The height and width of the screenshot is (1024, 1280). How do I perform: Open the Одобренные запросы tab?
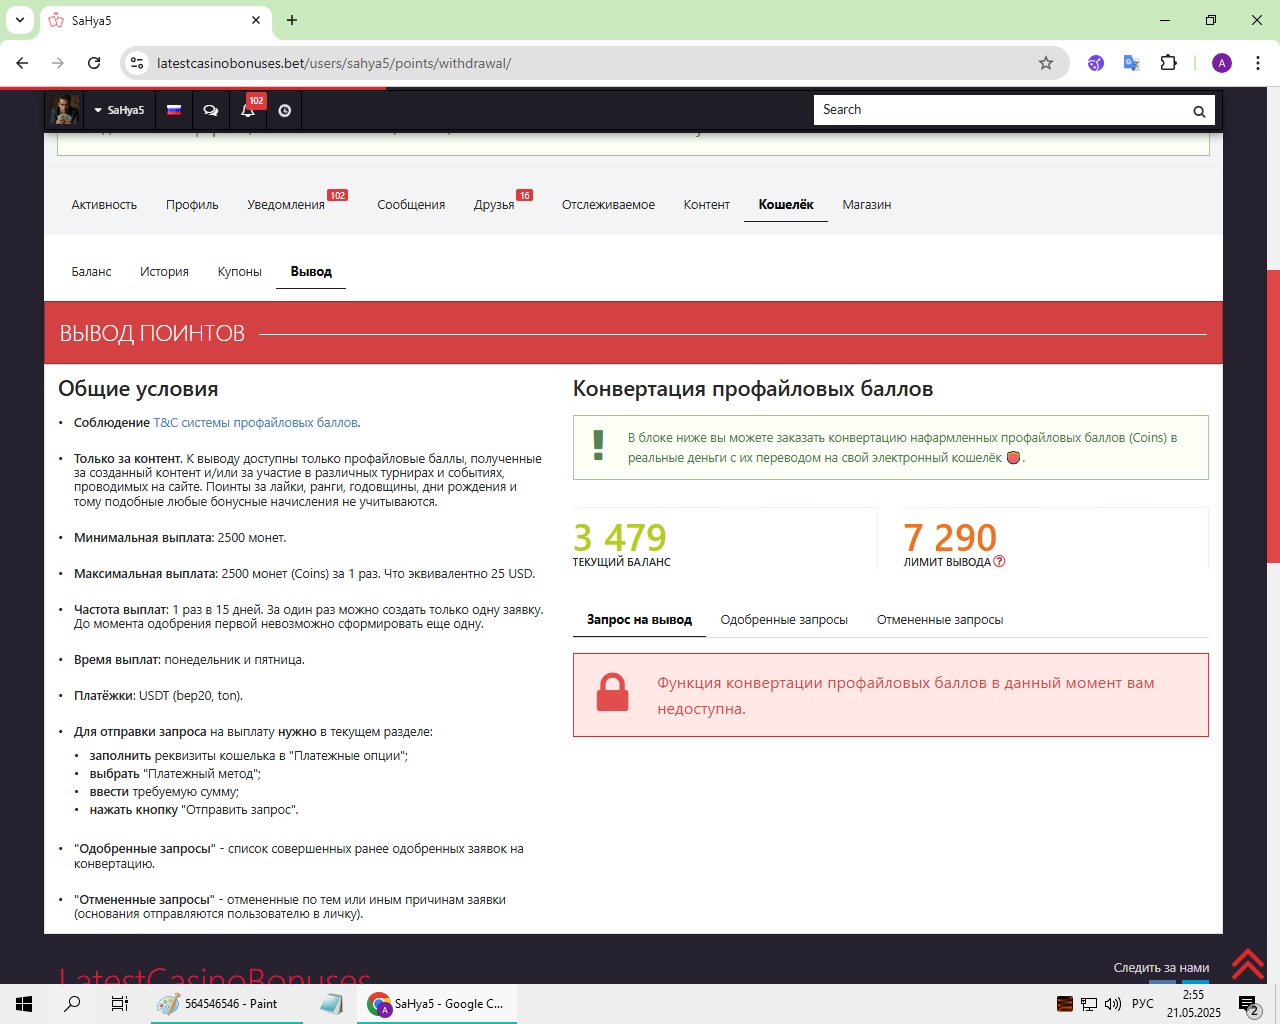pyautogui.click(x=783, y=620)
